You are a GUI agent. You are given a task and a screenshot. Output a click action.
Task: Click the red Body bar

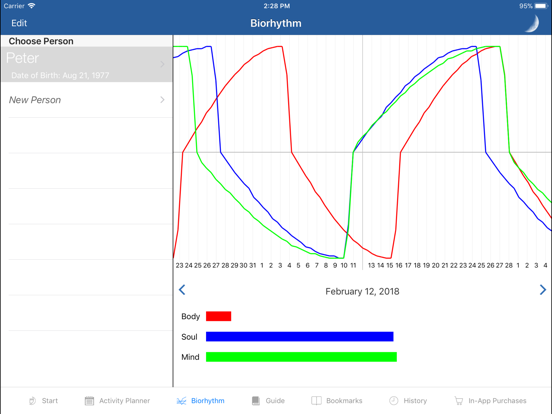pyautogui.click(x=219, y=316)
